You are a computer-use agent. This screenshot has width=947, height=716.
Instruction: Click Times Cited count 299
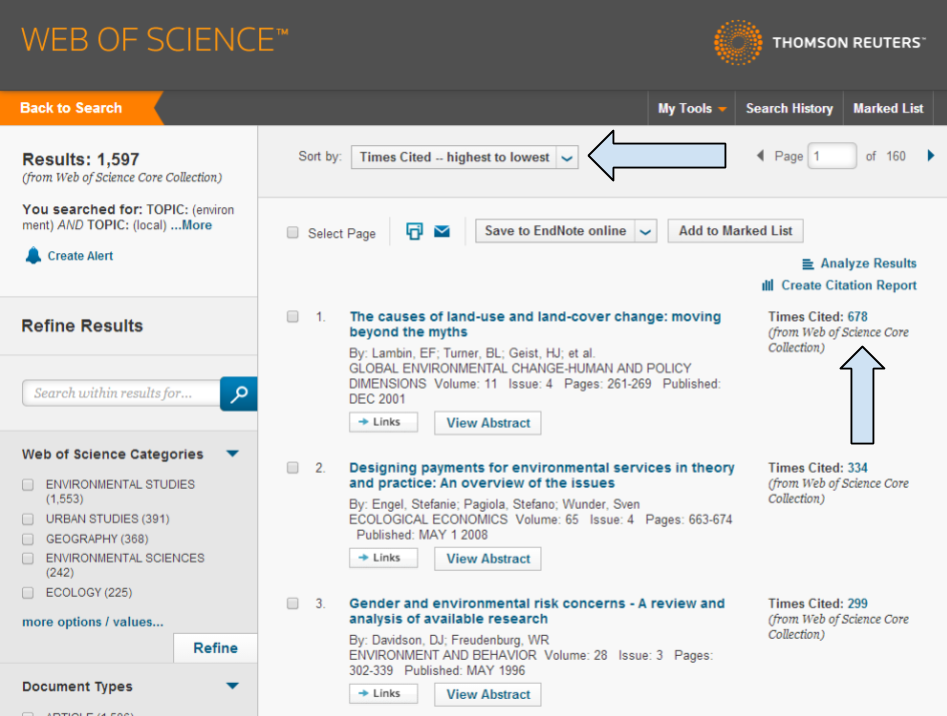[857, 603]
